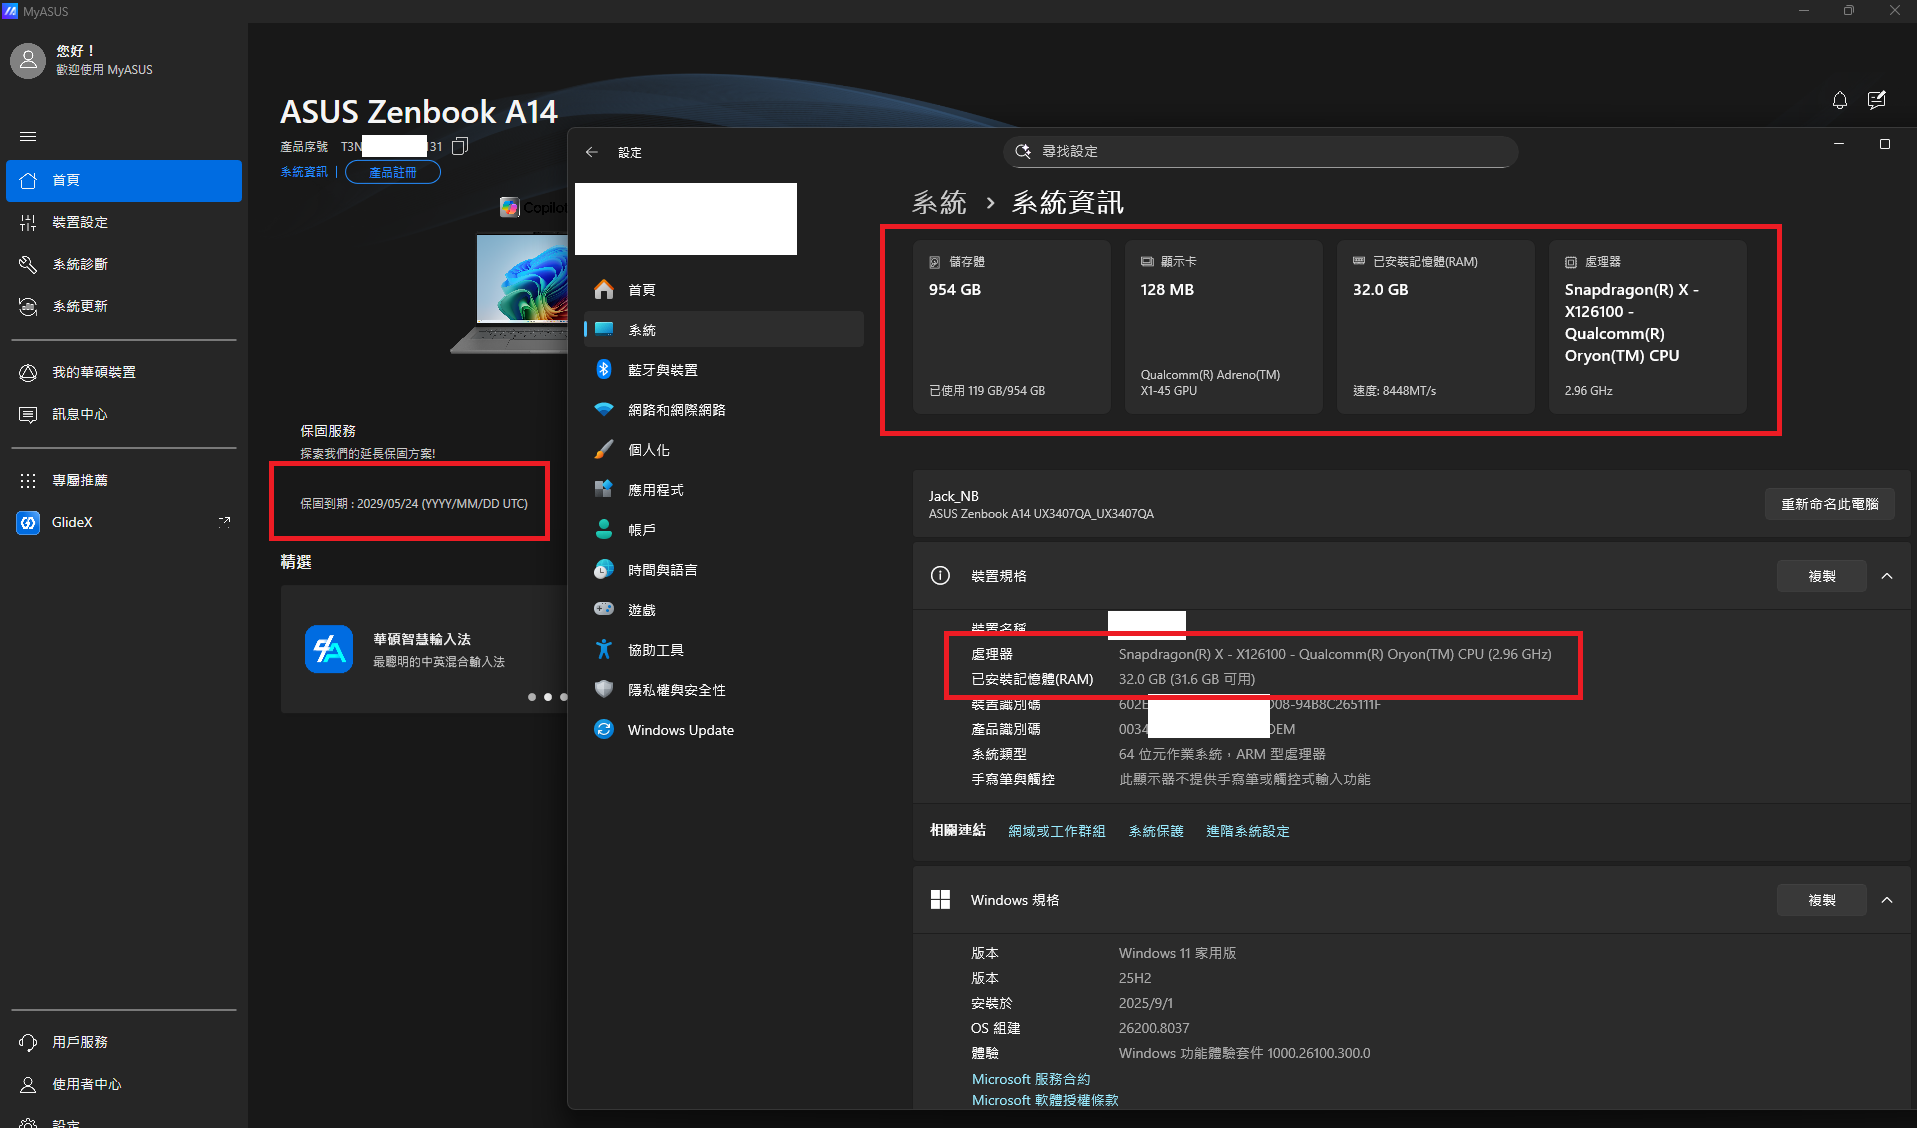Collapse the Windows specifications section
This screenshot has height=1128, width=1917.
click(x=1887, y=900)
